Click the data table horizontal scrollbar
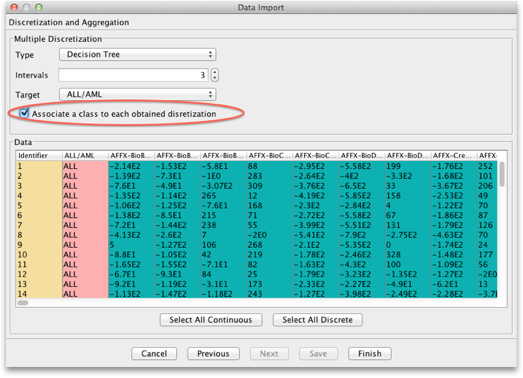 23,303
